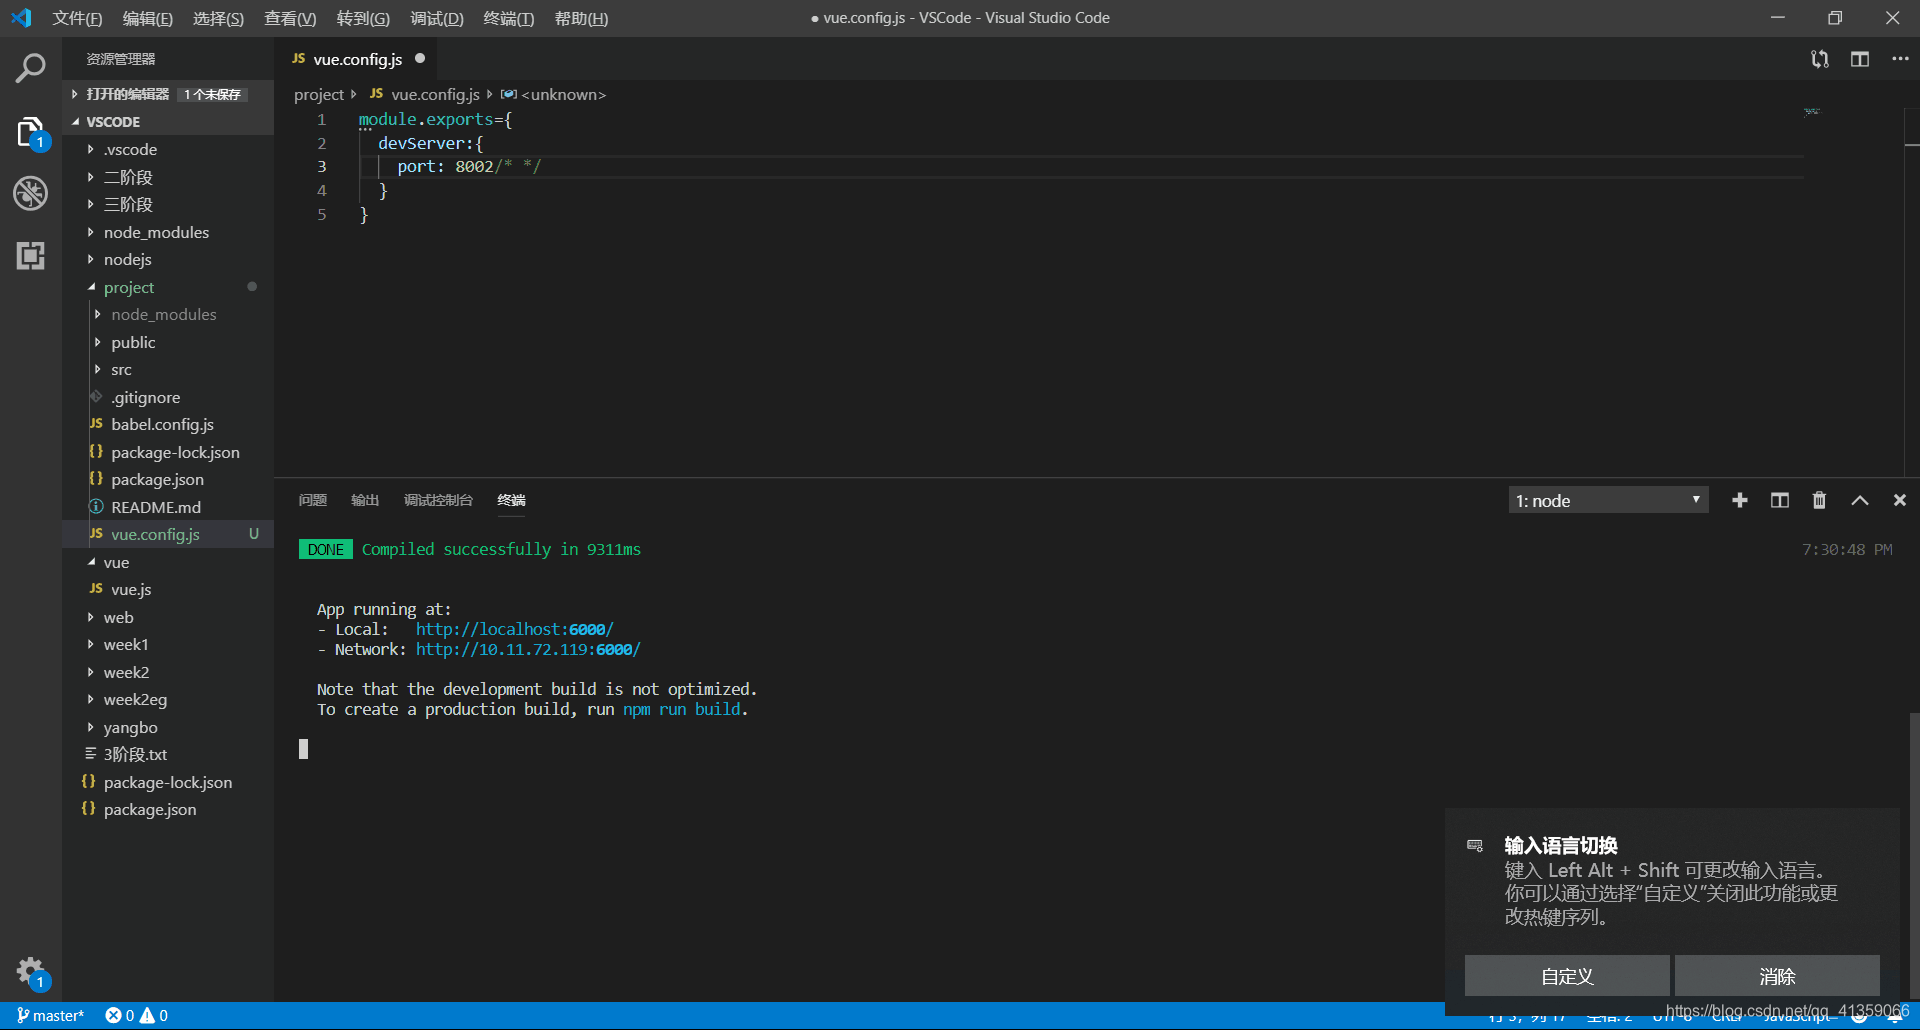Kill the terminal with trash icon

click(1819, 500)
